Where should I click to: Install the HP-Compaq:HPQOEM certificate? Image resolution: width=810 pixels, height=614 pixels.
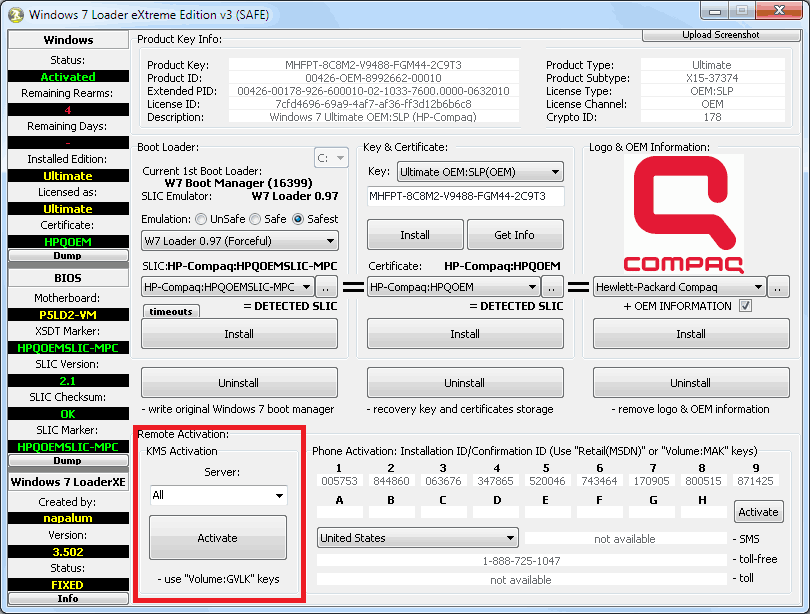click(x=465, y=334)
